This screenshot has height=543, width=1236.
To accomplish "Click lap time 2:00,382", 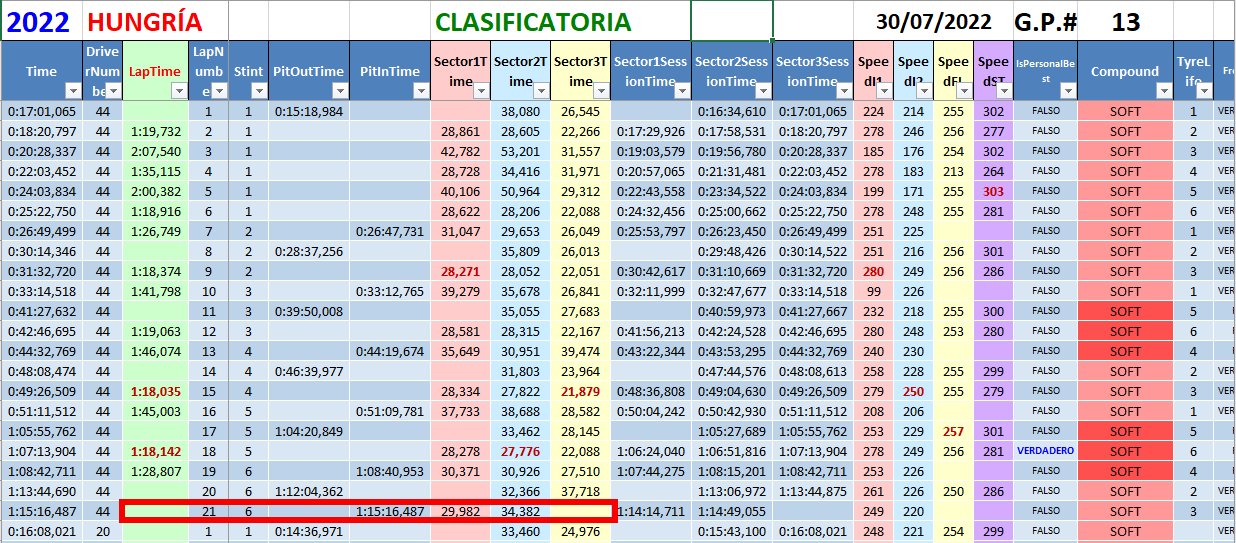I will click(x=156, y=191).
